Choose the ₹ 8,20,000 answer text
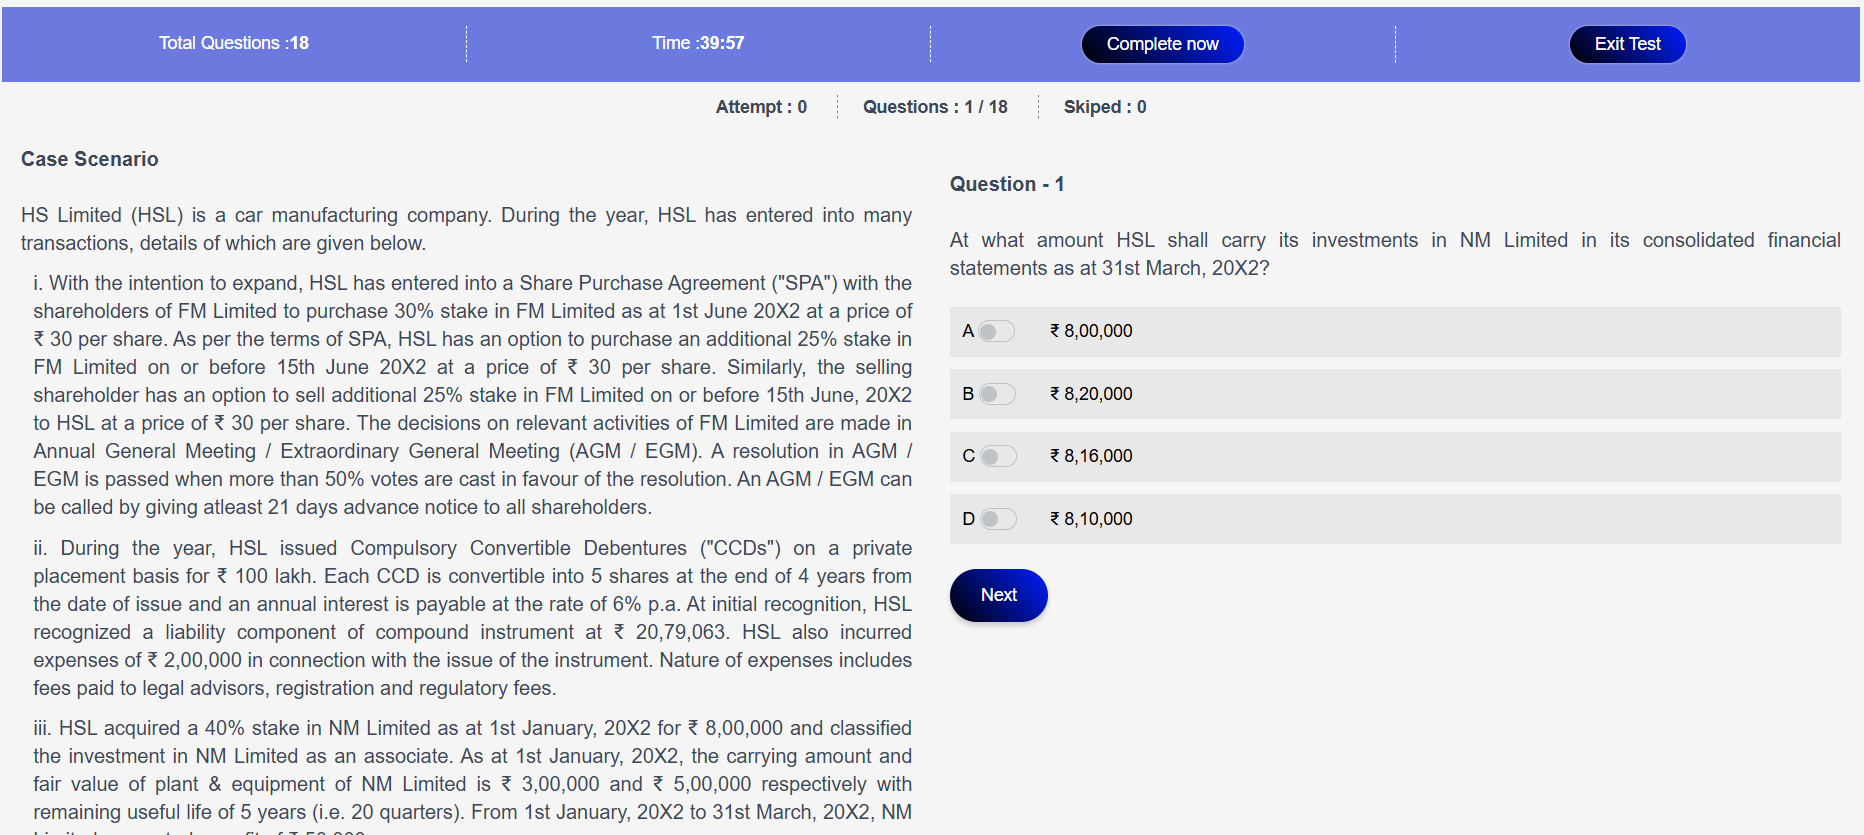The height and width of the screenshot is (835, 1864). pyautogui.click(x=1091, y=394)
